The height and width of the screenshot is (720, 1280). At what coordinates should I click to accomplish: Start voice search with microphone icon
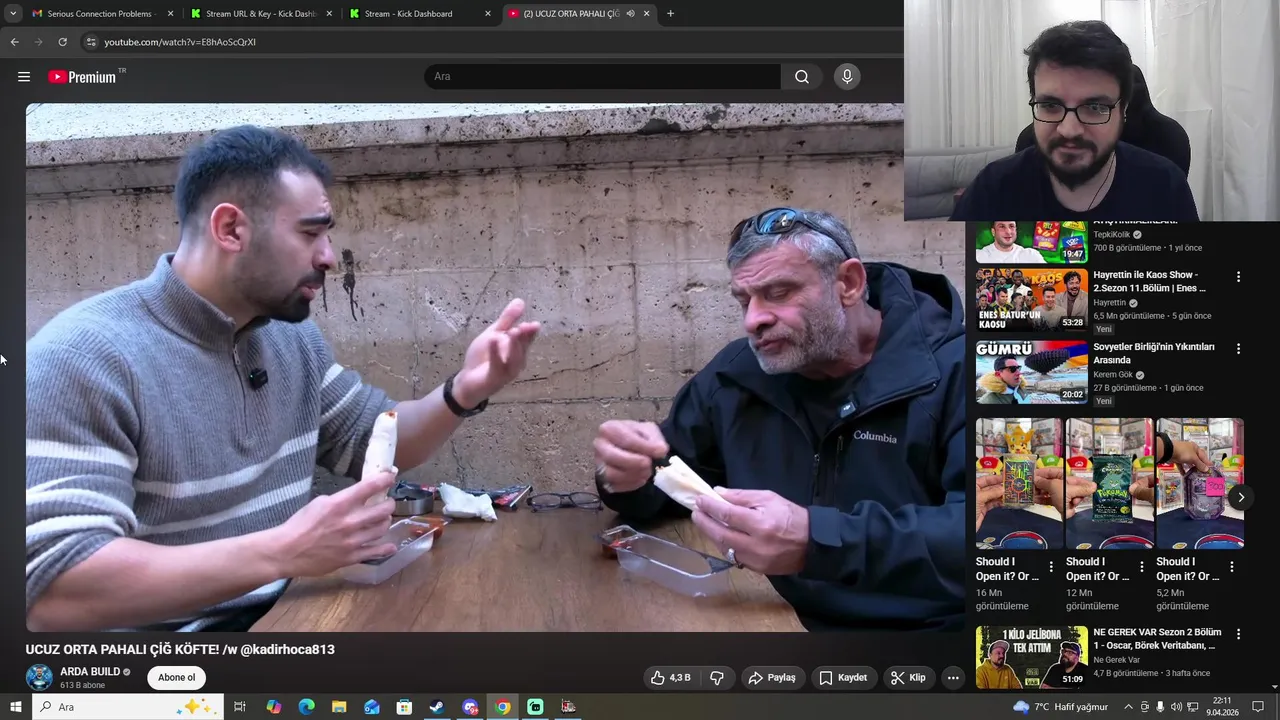[x=847, y=77]
